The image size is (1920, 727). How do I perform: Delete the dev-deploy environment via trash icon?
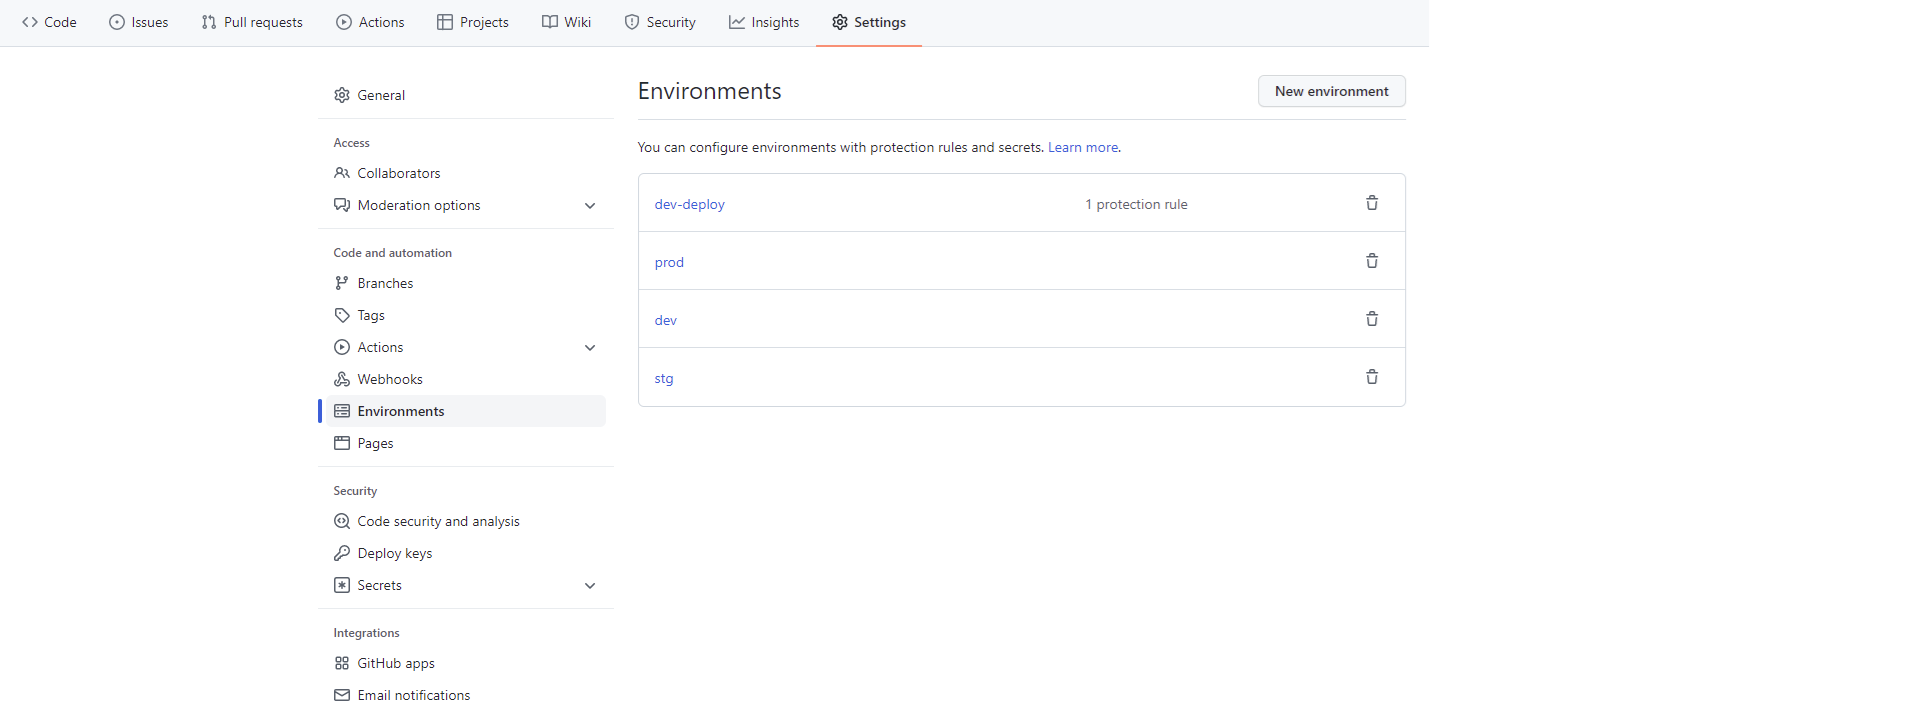point(1372,203)
